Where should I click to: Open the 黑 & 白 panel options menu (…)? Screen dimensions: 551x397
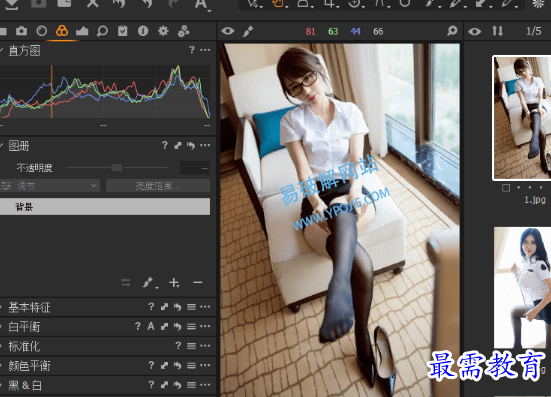pyautogui.click(x=205, y=385)
